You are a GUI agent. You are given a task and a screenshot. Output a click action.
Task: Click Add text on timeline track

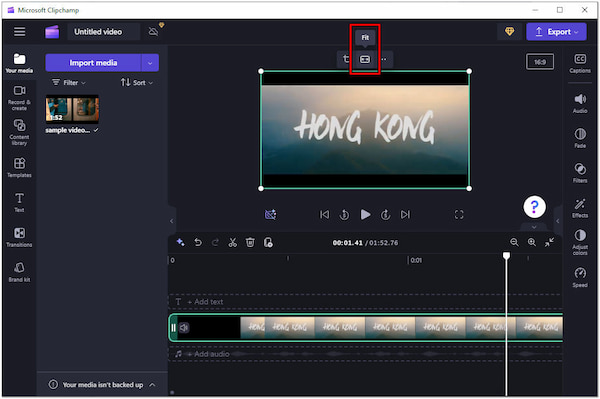pyautogui.click(x=205, y=302)
